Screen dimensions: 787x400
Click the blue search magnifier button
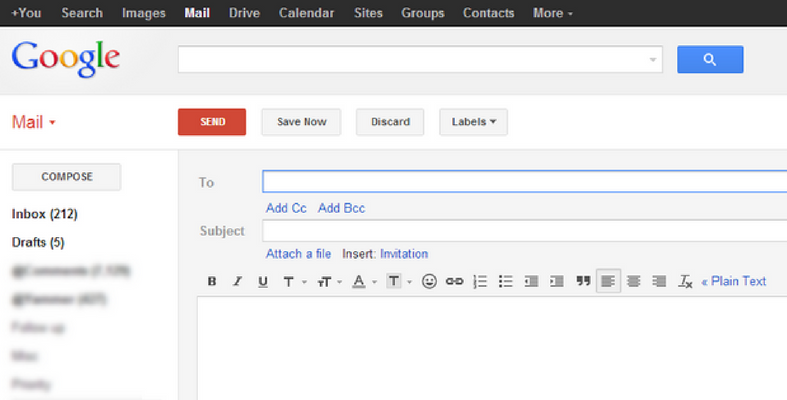(x=710, y=59)
